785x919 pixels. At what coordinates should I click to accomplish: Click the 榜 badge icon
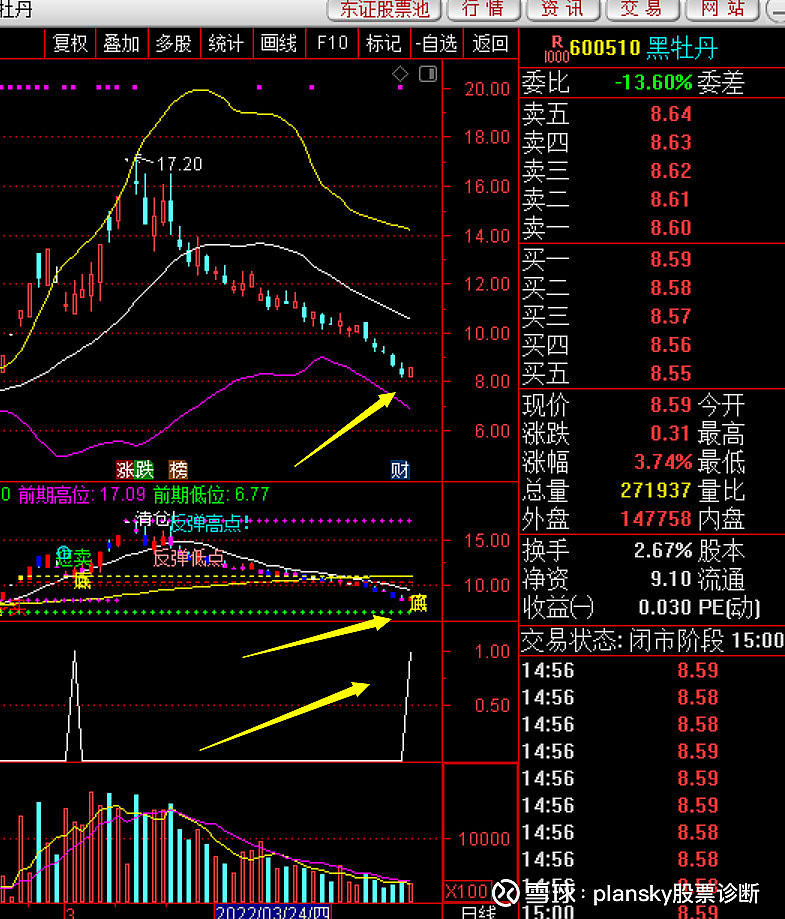pyautogui.click(x=178, y=470)
